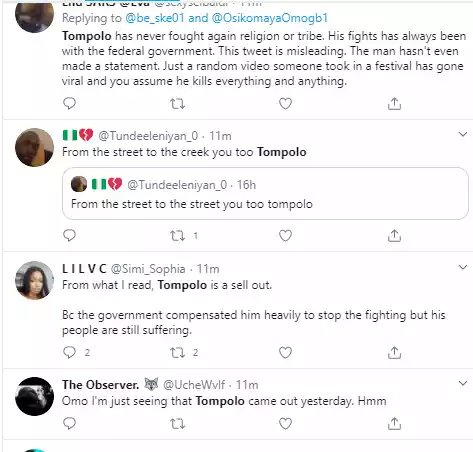Reply to the first tweet about Tompolo and religion

(x=69, y=104)
